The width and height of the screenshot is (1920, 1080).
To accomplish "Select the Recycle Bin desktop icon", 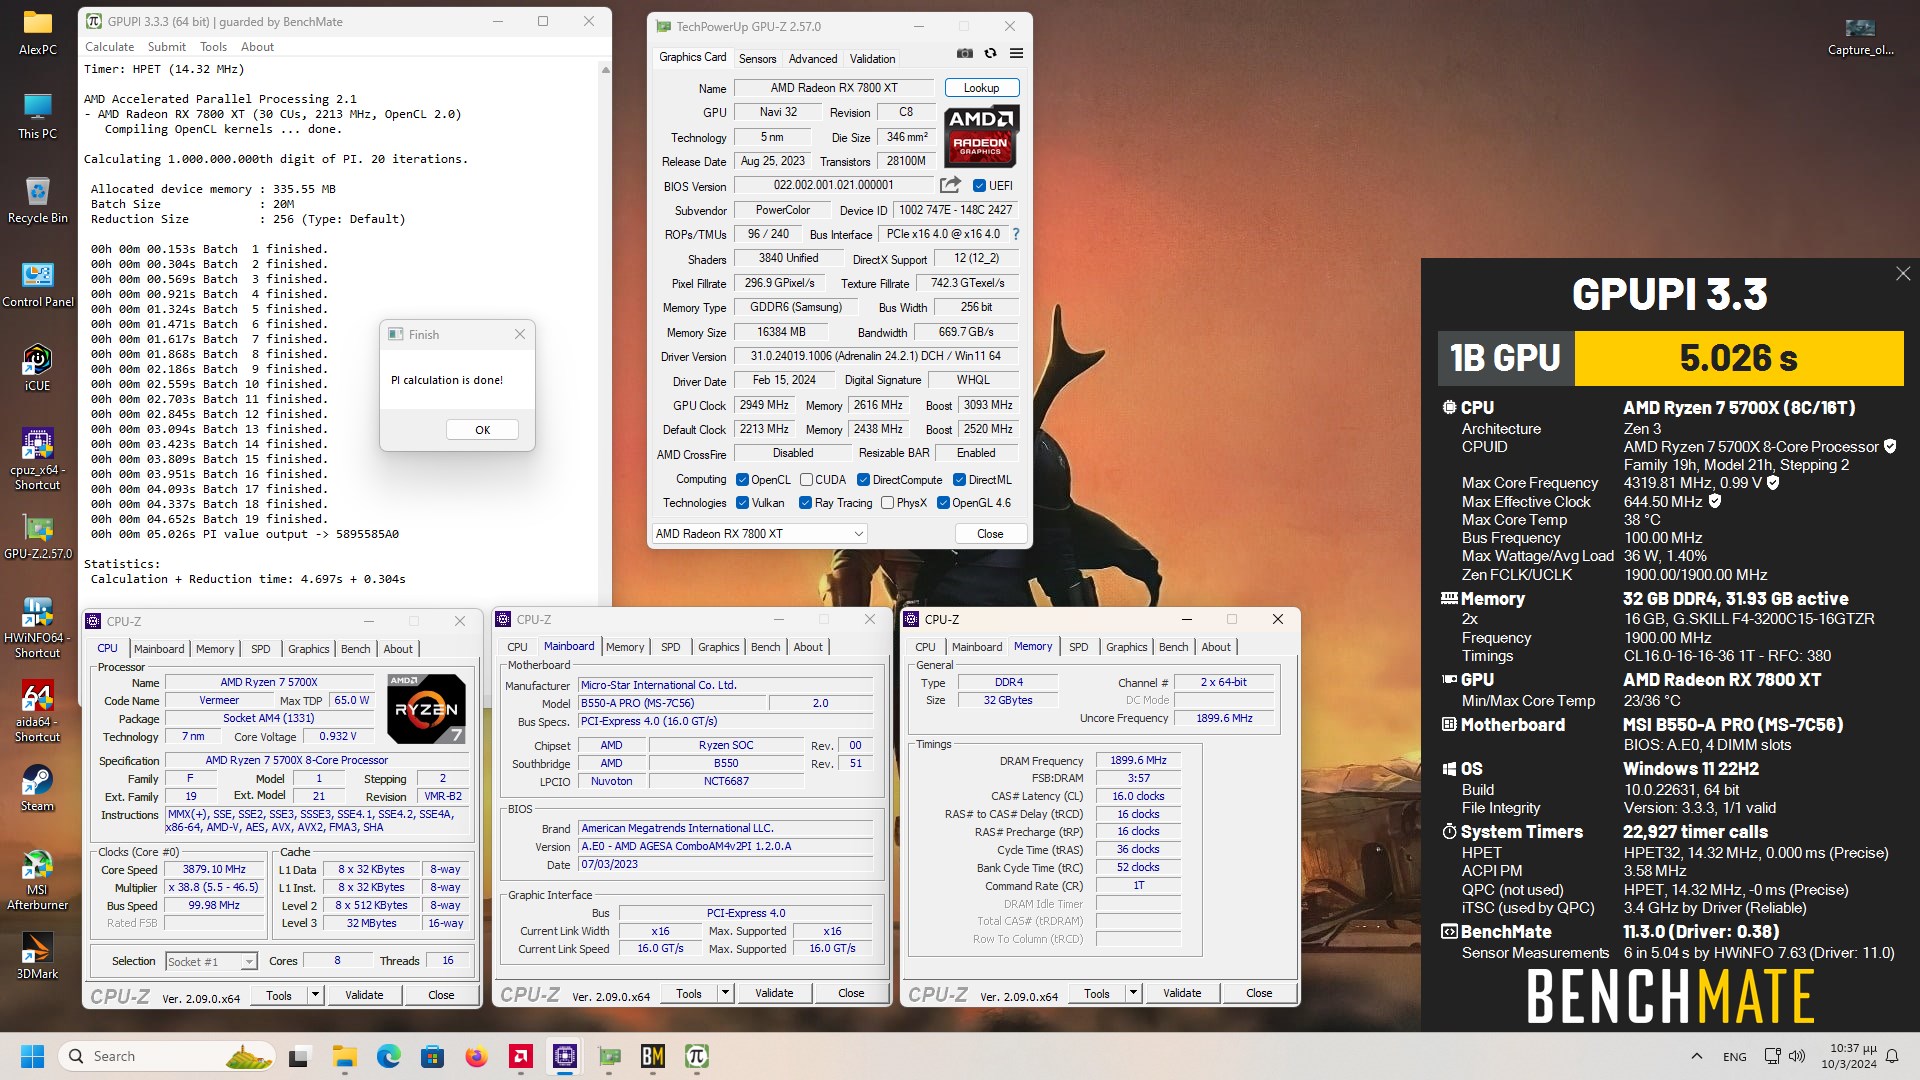I will (38, 200).
